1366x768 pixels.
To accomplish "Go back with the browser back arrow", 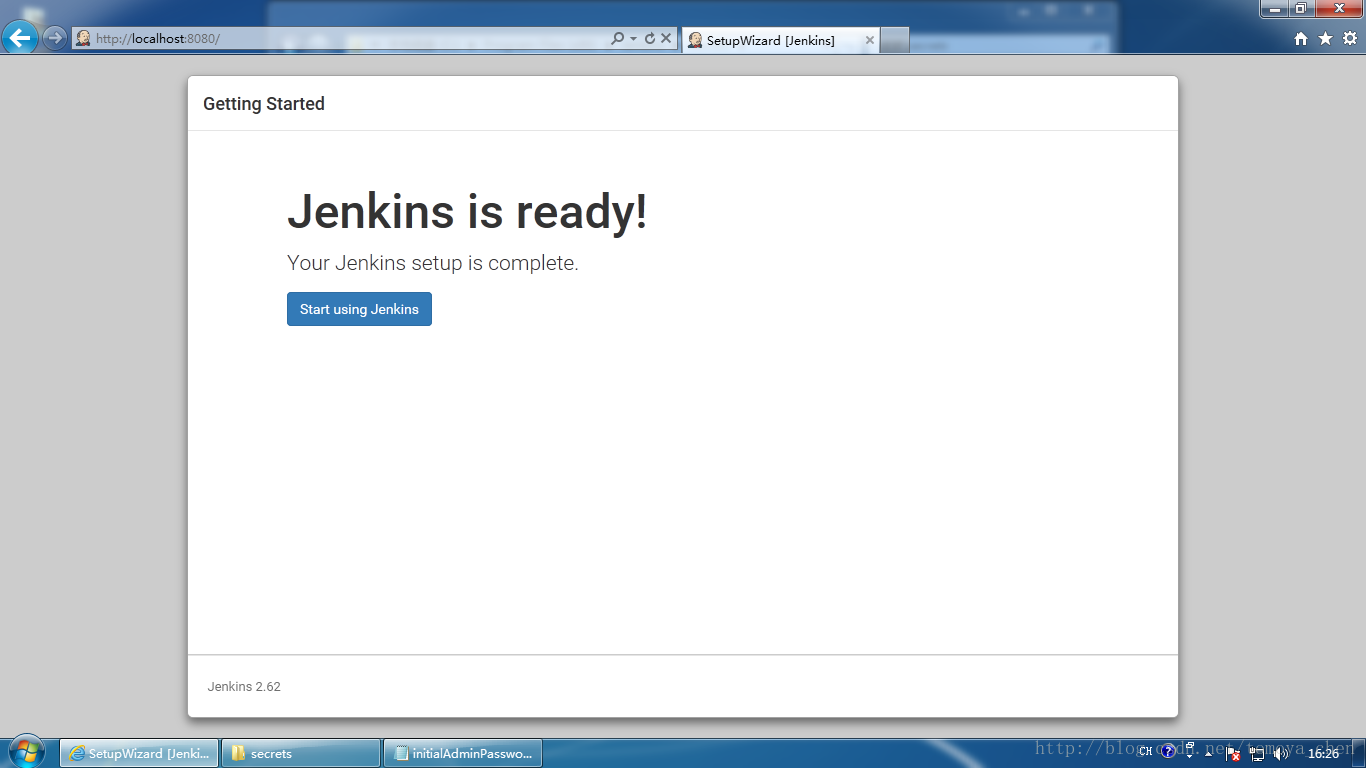I will [20, 38].
